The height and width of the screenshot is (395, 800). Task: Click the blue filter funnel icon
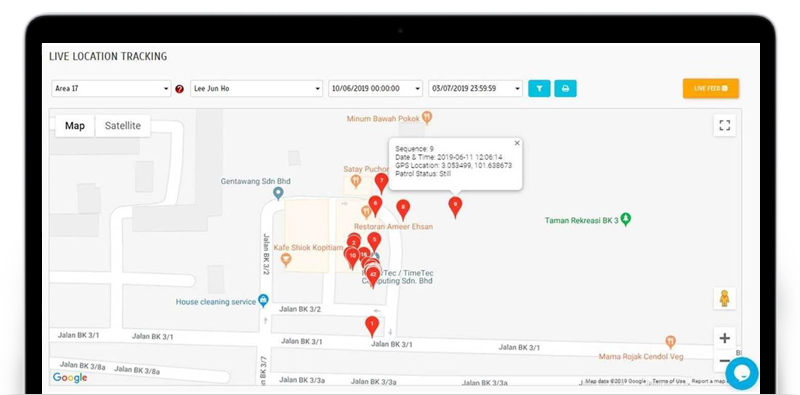tap(539, 88)
